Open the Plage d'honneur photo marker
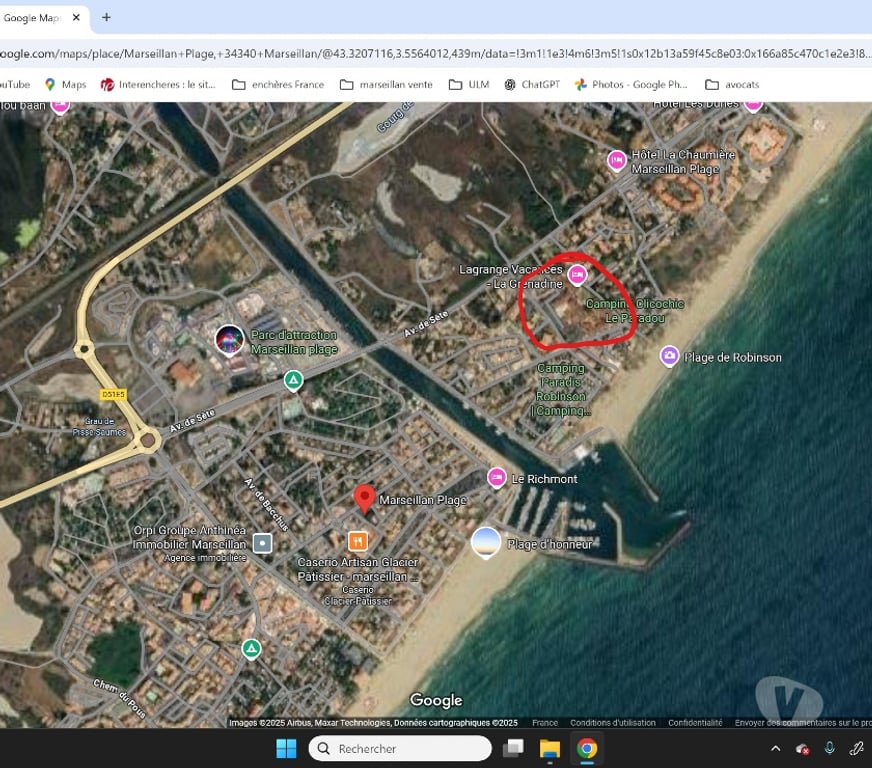 pyautogui.click(x=486, y=542)
